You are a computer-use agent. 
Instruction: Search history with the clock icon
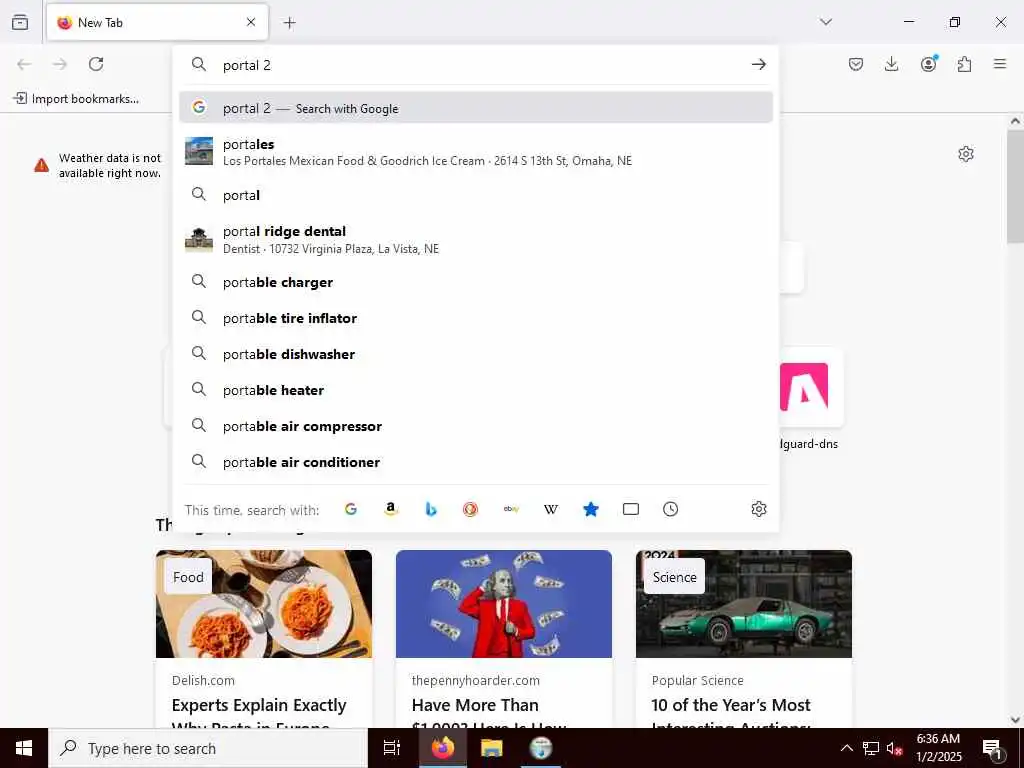(x=670, y=509)
